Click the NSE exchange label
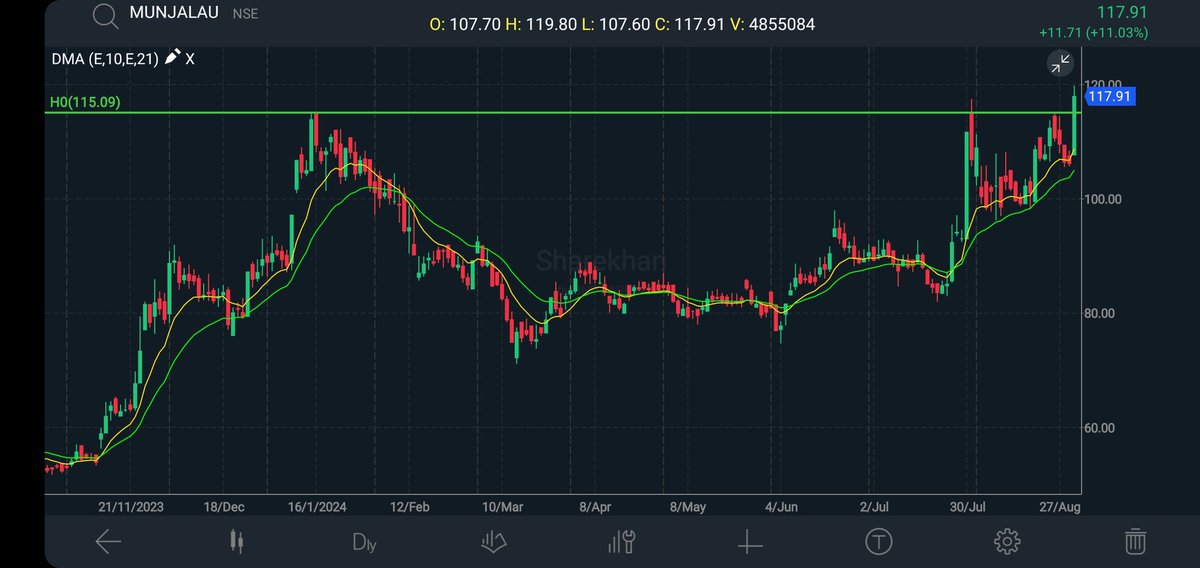This screenshot has height=568, width=1200. (x=245, y=15)
